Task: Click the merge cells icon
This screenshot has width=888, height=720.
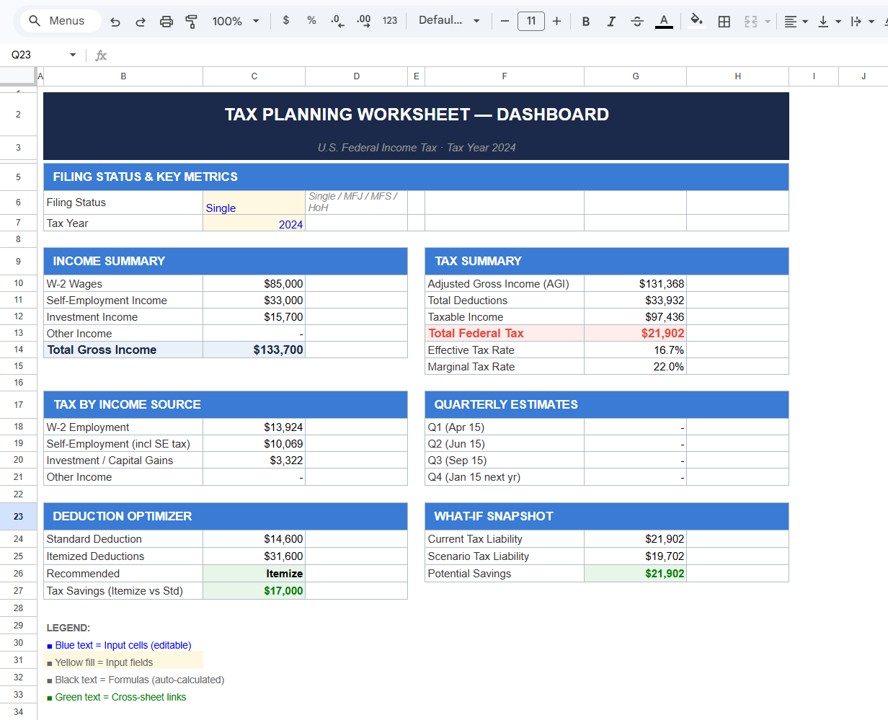Action: [x=750, y=22]
